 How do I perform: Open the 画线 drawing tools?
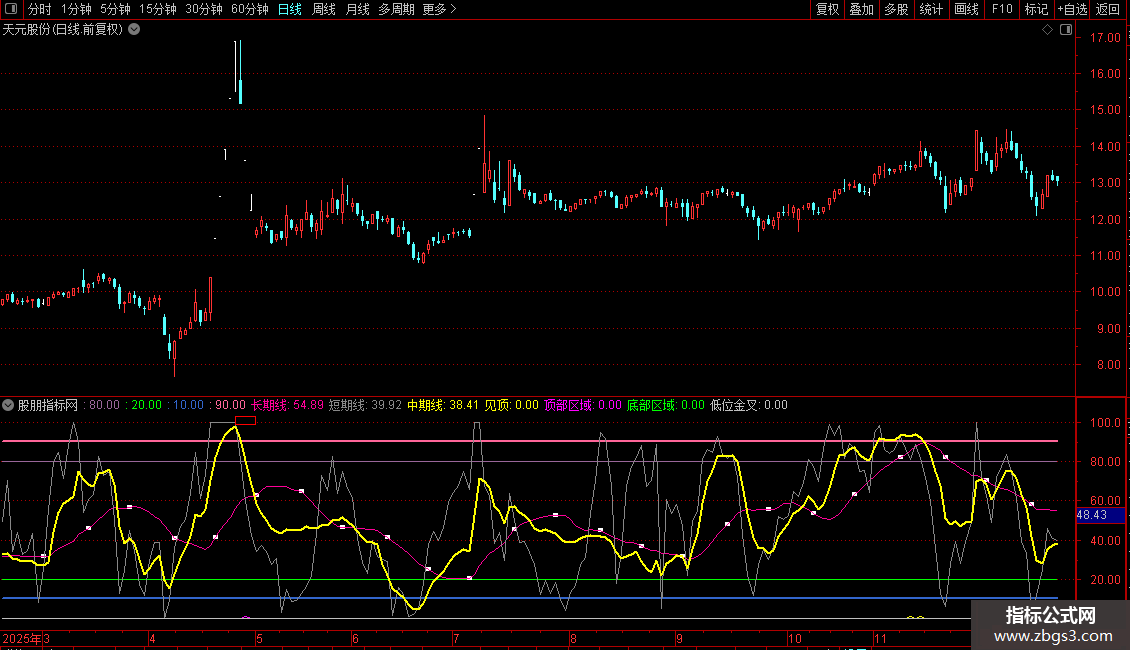click(x=966, y=10)
